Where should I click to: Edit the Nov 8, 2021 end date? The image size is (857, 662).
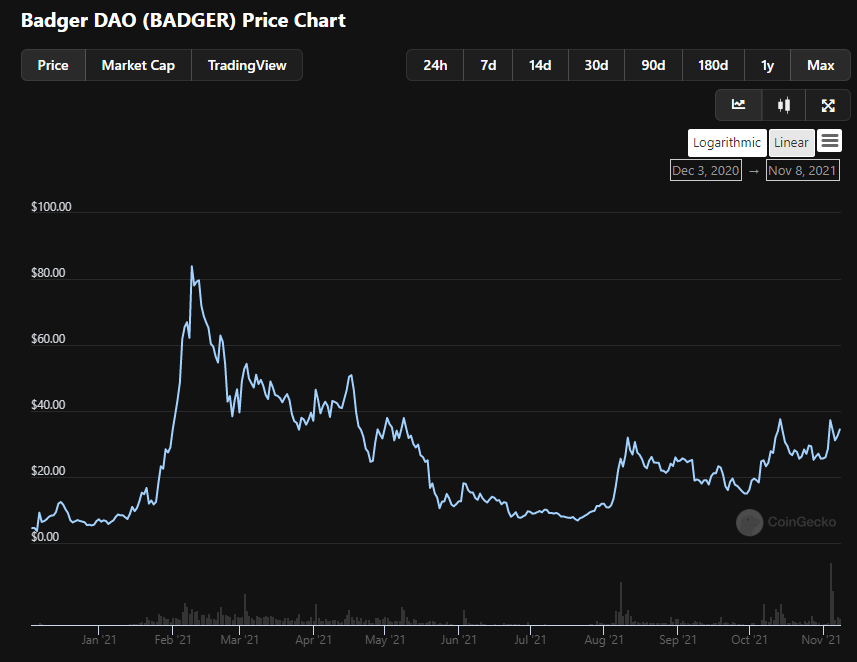click(x=802, y=171)
